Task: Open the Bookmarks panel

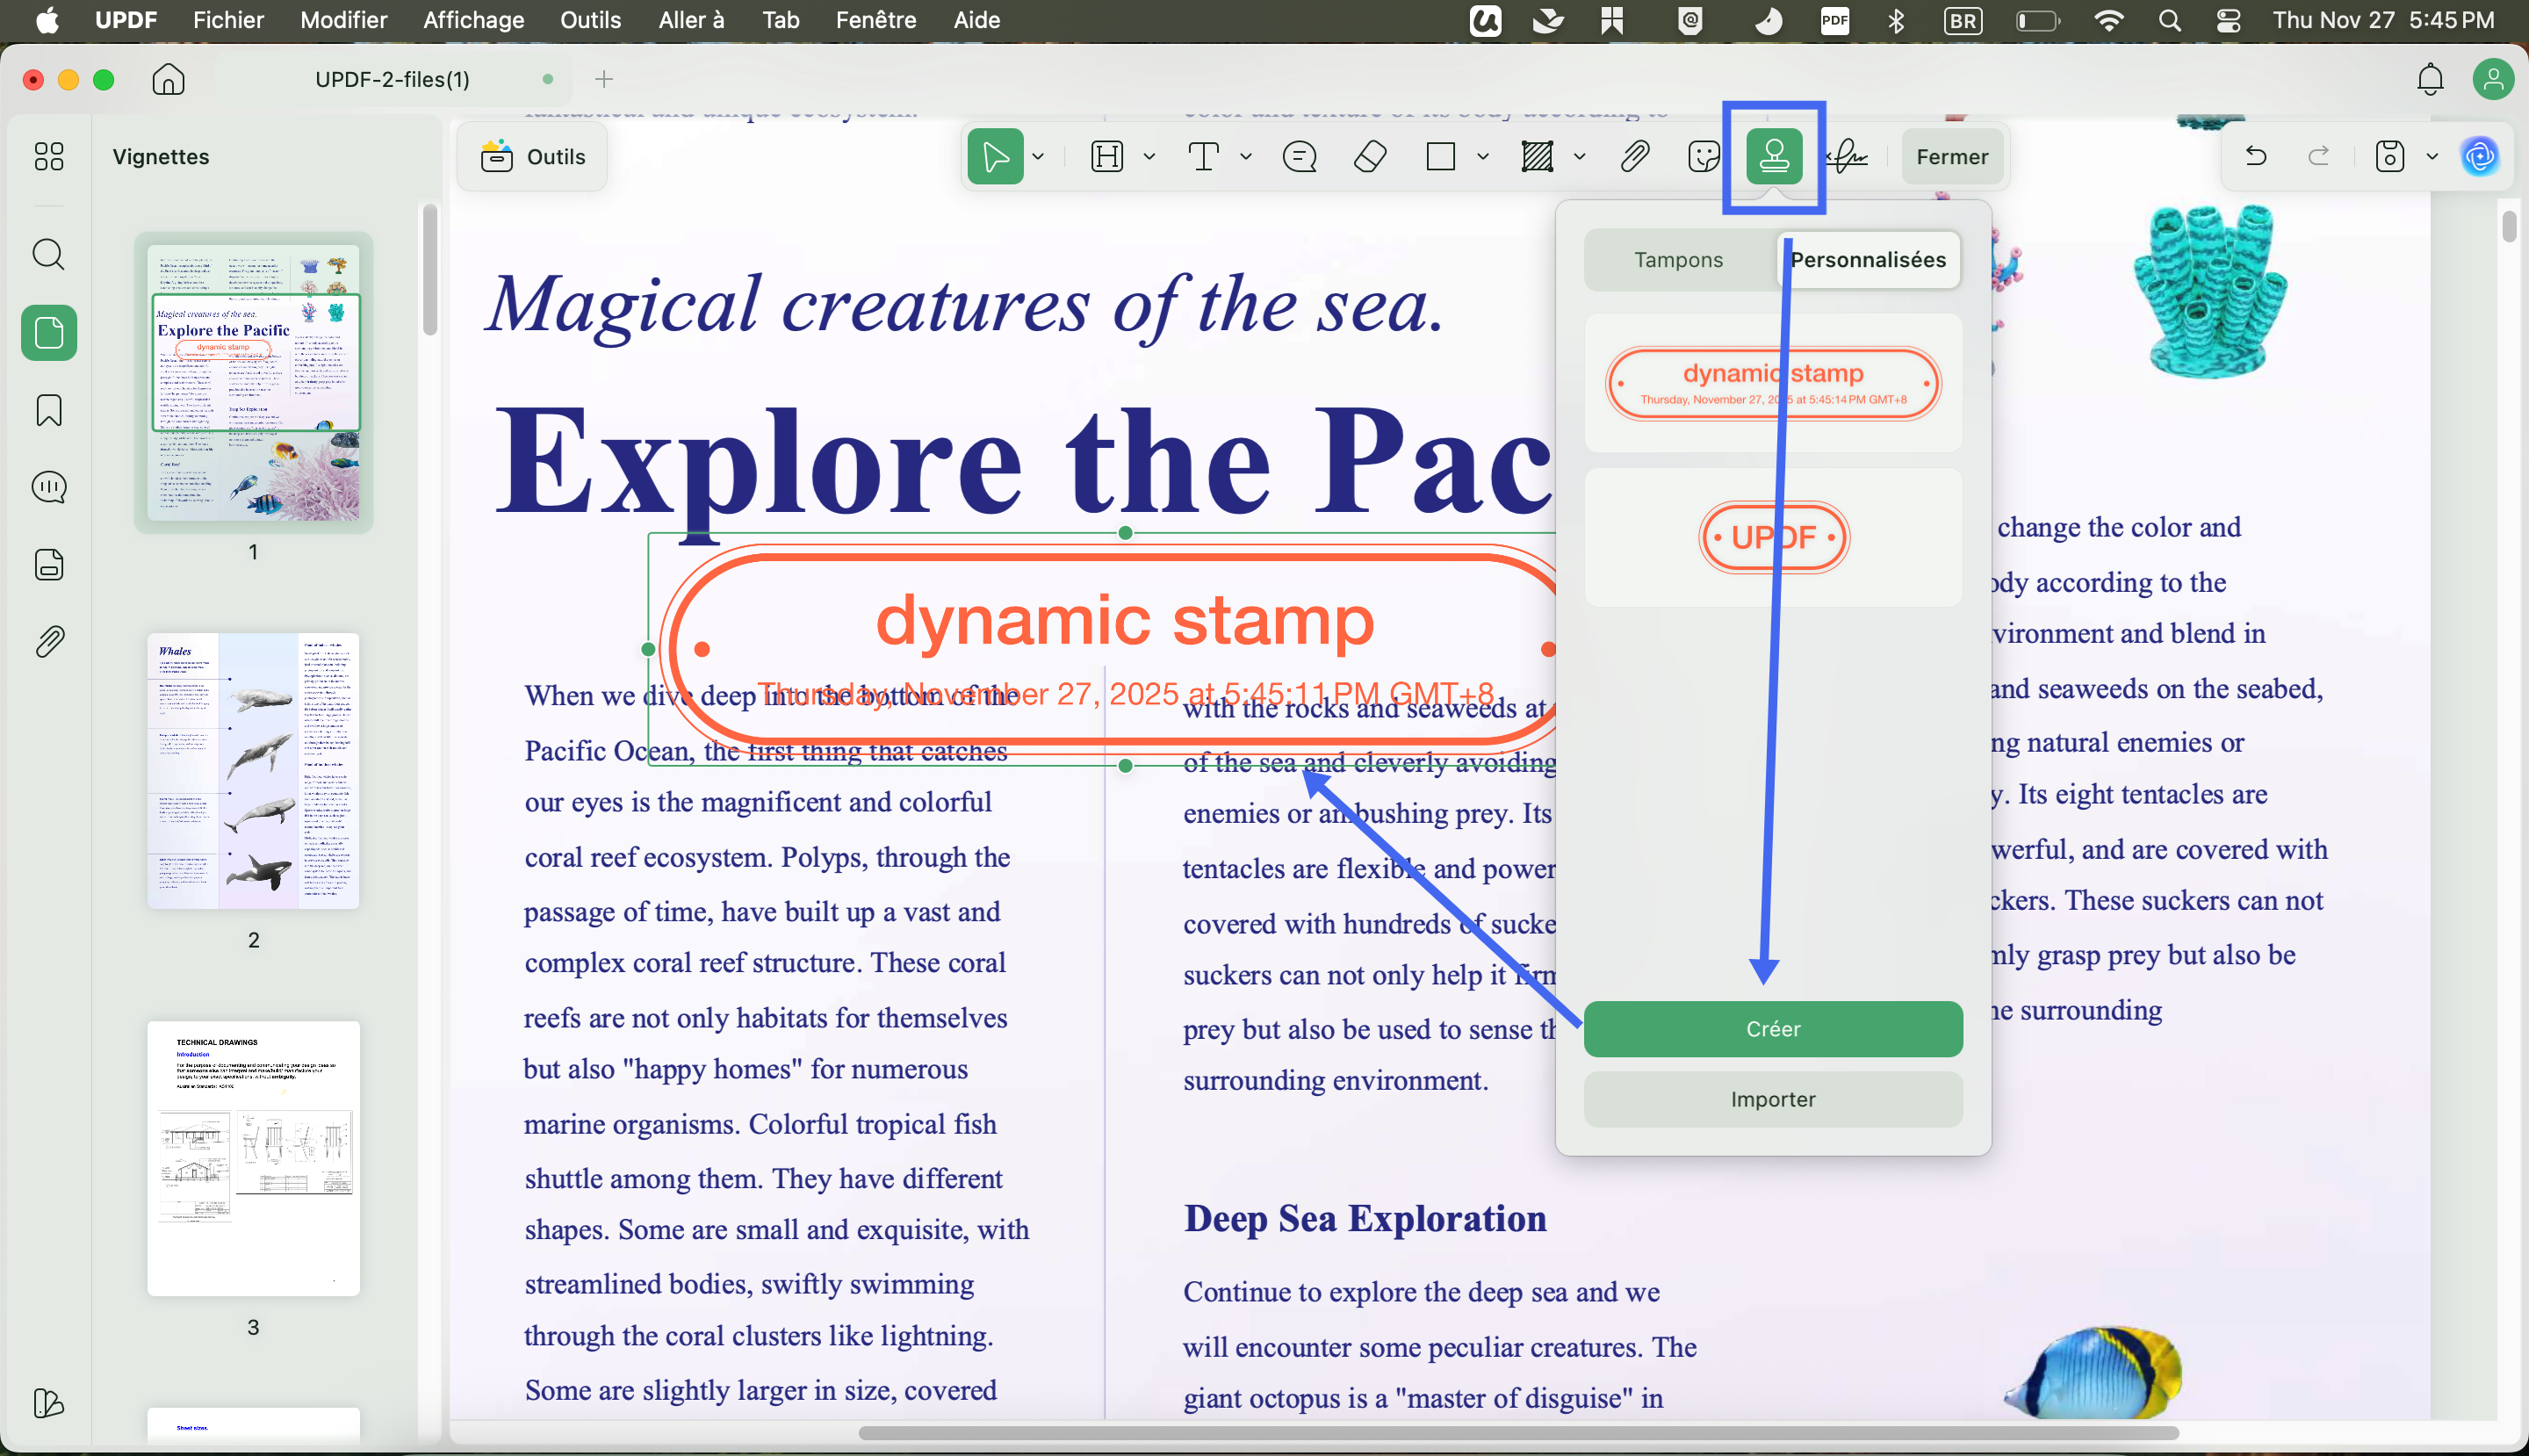Action: pos(48,410)
